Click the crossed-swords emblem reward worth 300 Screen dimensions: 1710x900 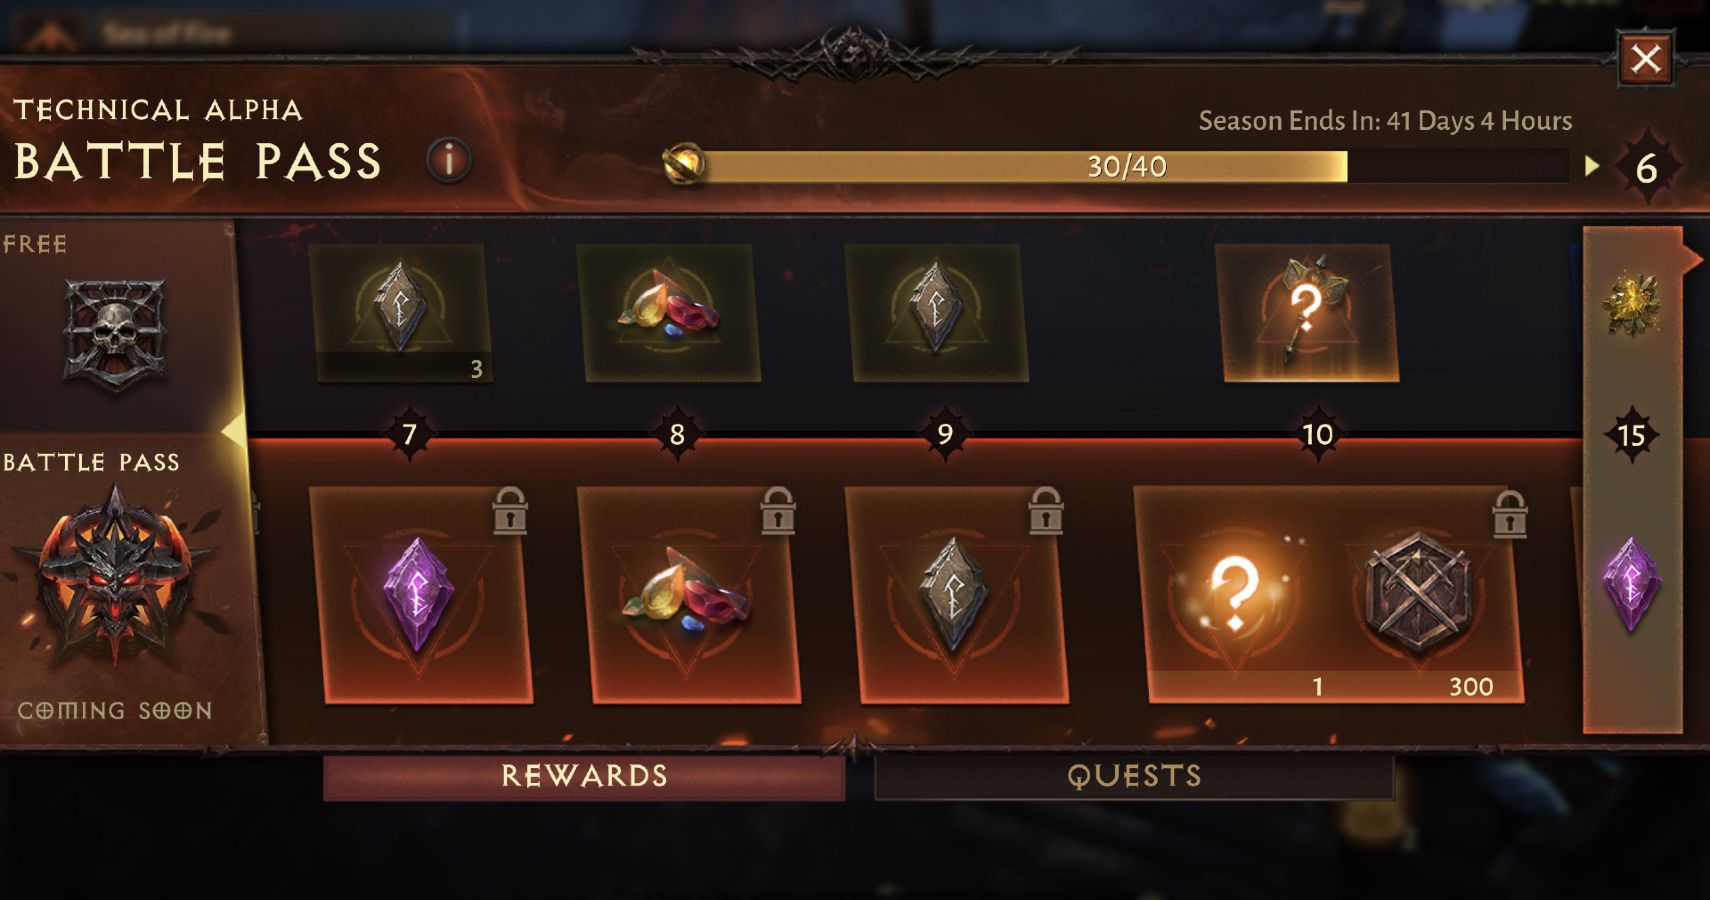click(1418, 594)
